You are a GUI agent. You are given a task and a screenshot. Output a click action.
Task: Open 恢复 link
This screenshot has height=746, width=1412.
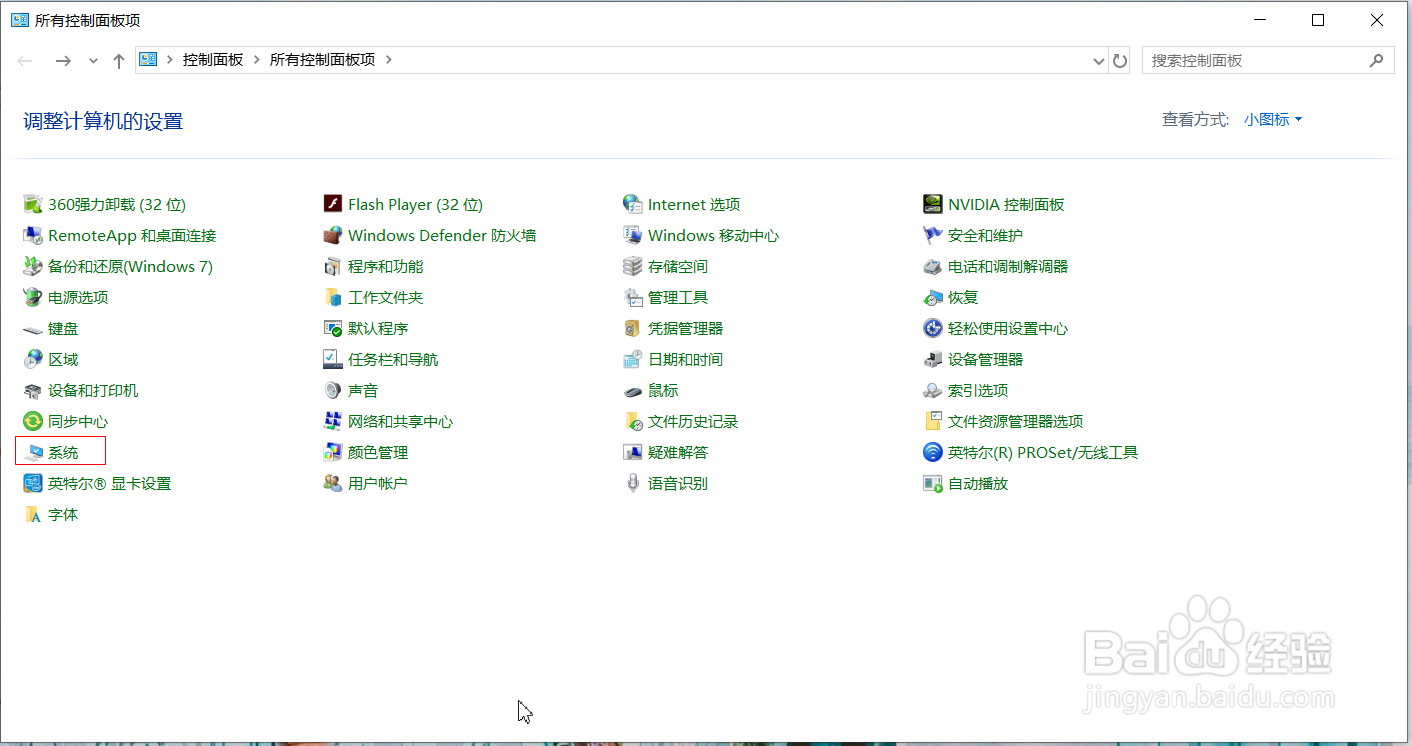(x=963, y=297)
